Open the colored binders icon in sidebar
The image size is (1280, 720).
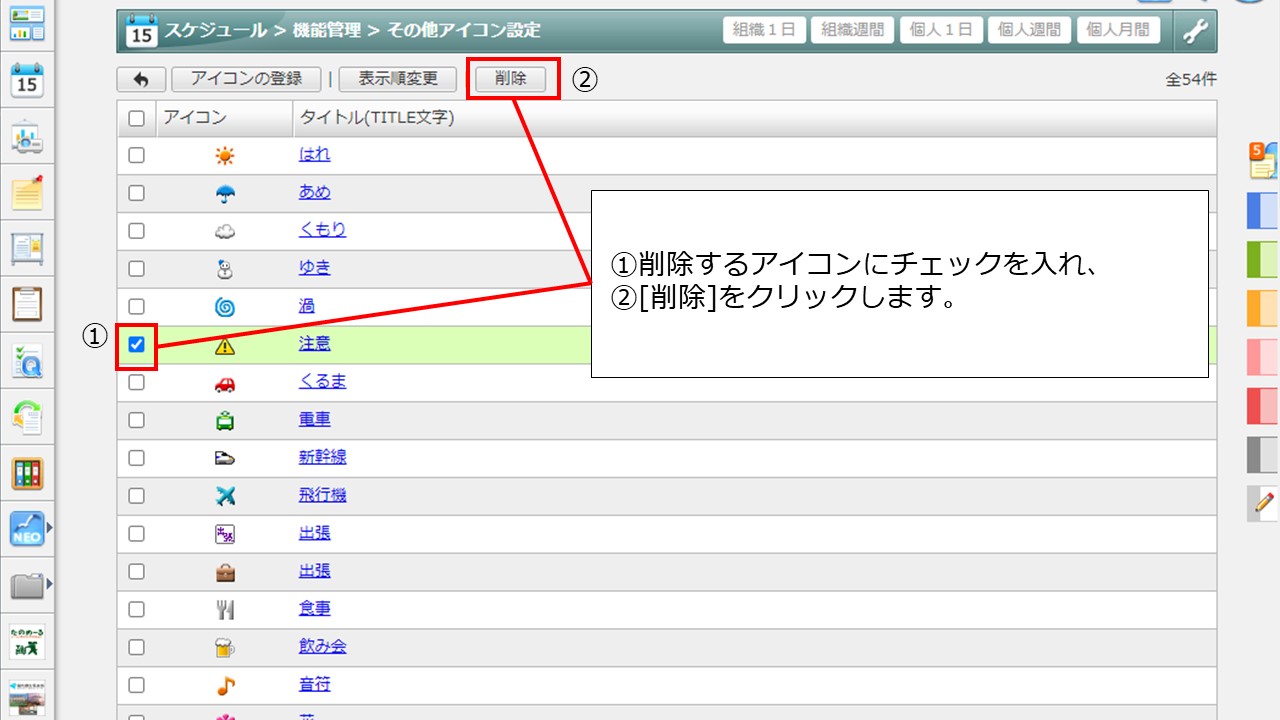pyautogui.click(x=27, y=473)
